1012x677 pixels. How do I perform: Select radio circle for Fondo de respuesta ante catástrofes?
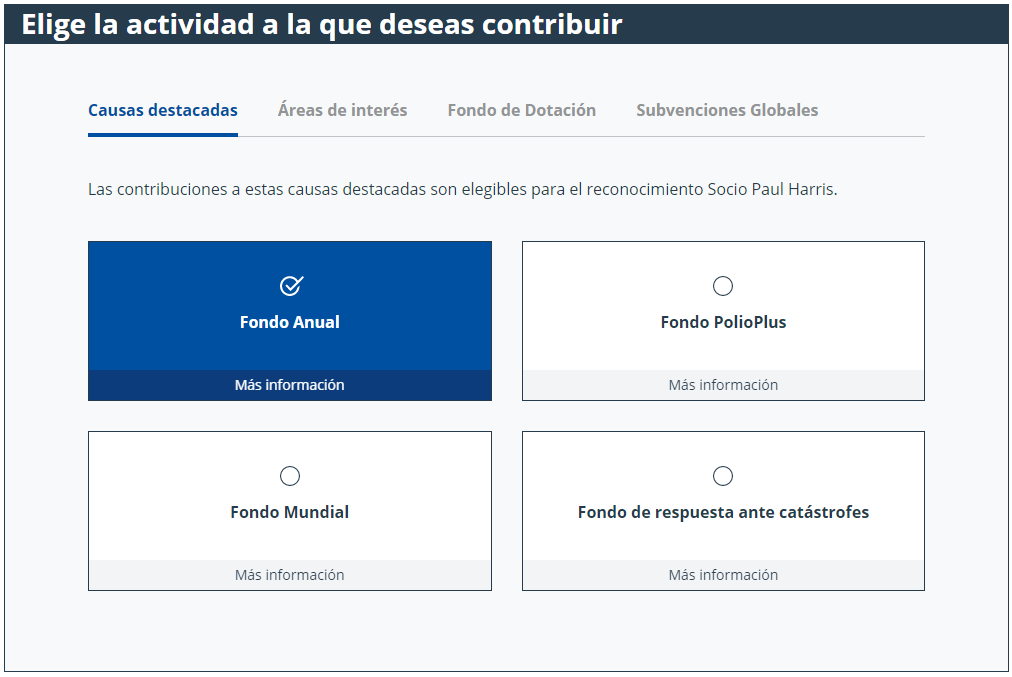(722, 476)
